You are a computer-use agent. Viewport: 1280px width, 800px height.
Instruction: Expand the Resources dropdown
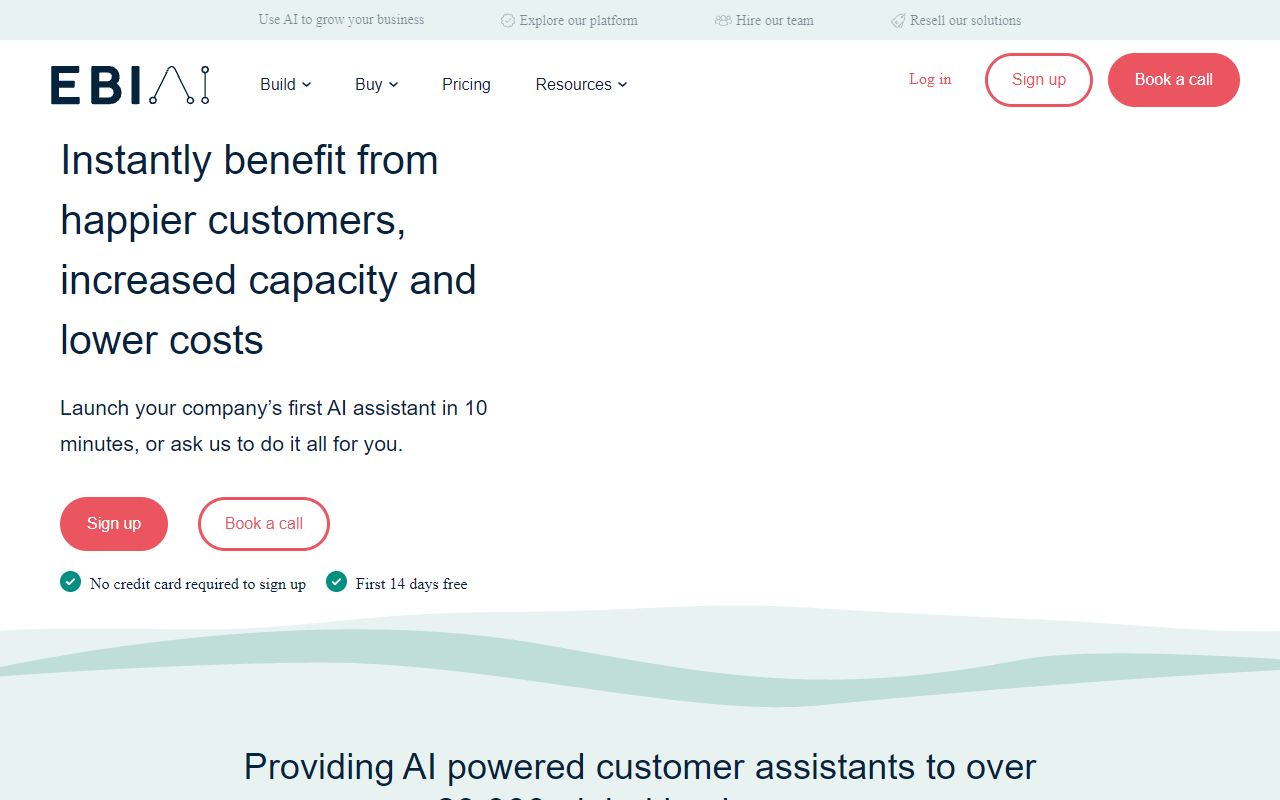580,85
